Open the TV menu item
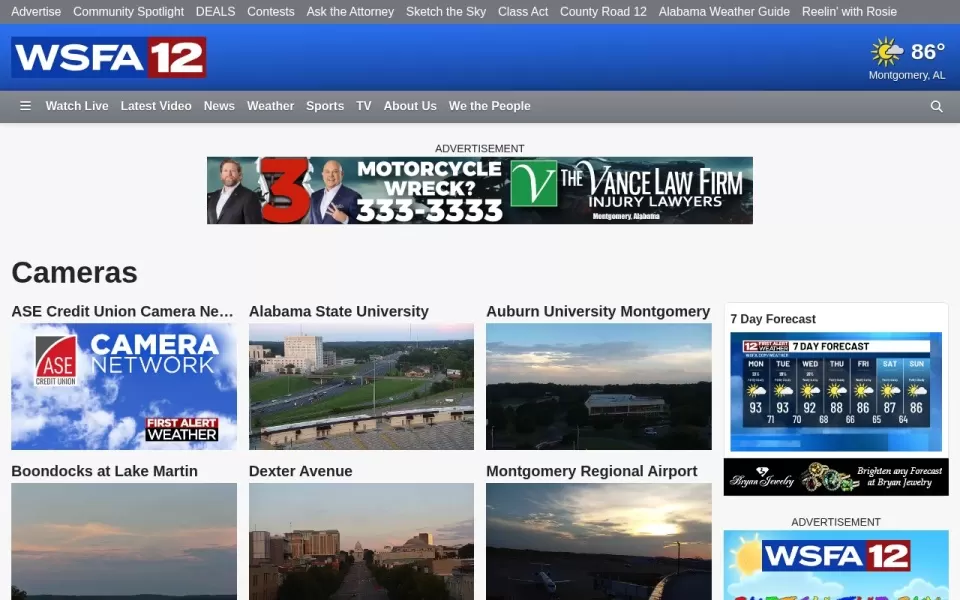The width and height of the screenshot is (960, 600). click(364, 106)
